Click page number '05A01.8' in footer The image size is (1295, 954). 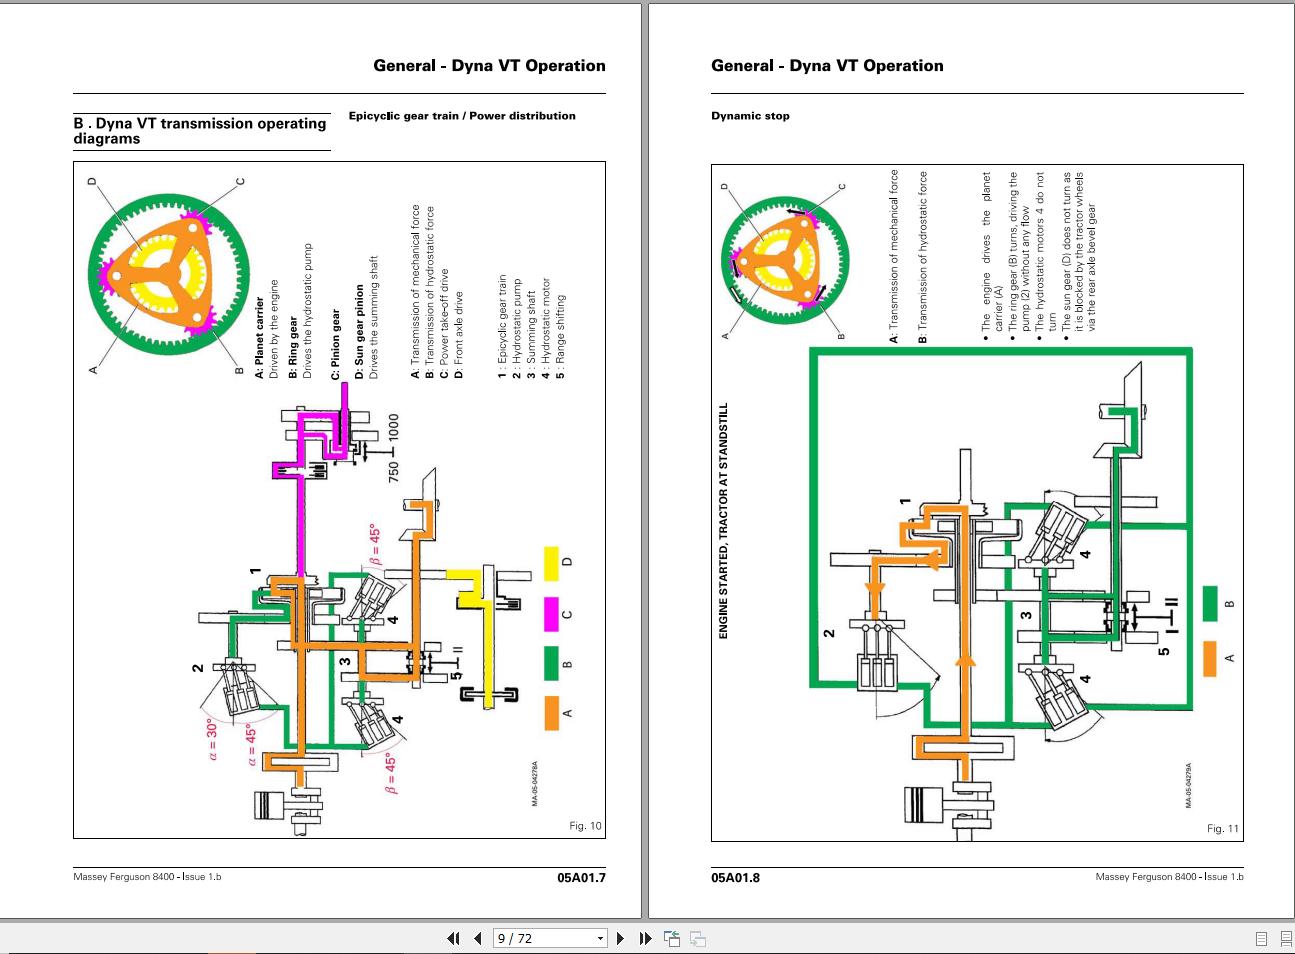[735, 878]
